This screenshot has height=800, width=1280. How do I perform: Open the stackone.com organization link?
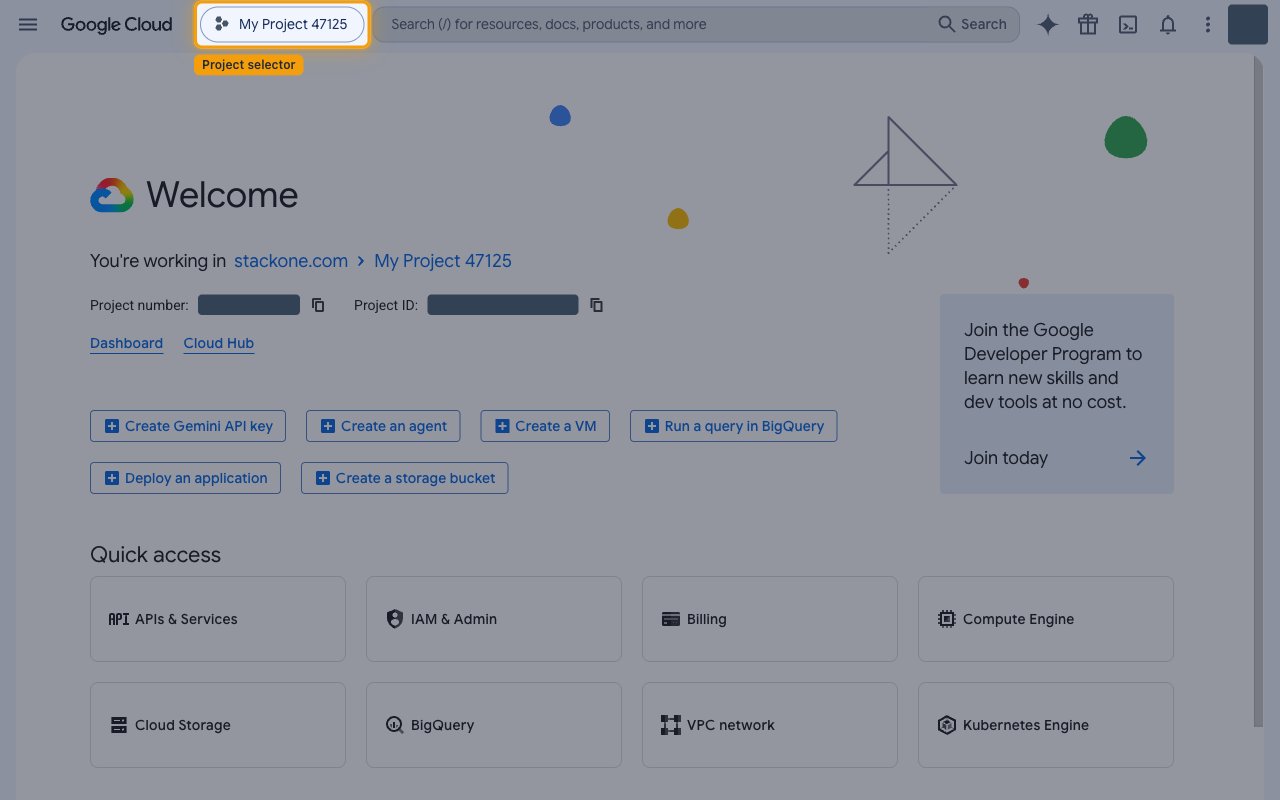pyautogui.click(x=291, y=261)
